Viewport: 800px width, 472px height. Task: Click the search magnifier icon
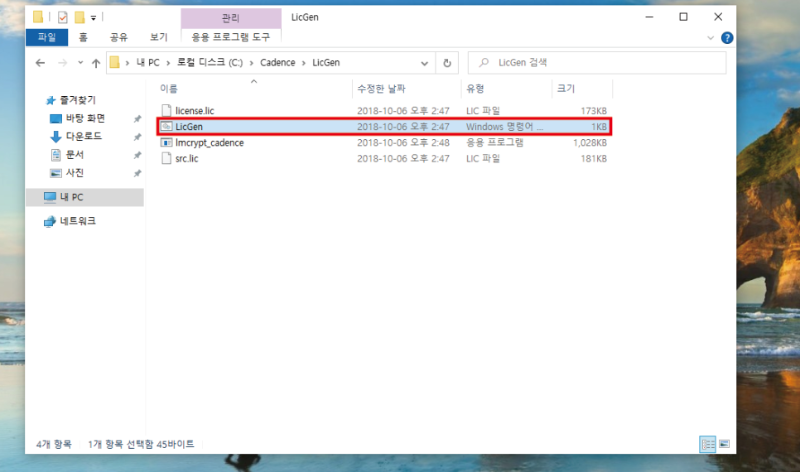tap(484, 63)
